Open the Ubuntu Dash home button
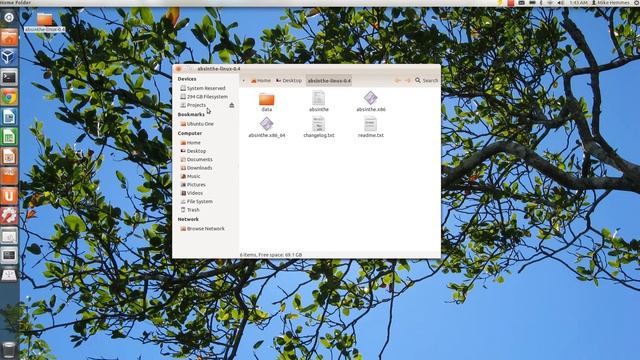The width and height of the screenshot is (640, 360). point(9,17)
